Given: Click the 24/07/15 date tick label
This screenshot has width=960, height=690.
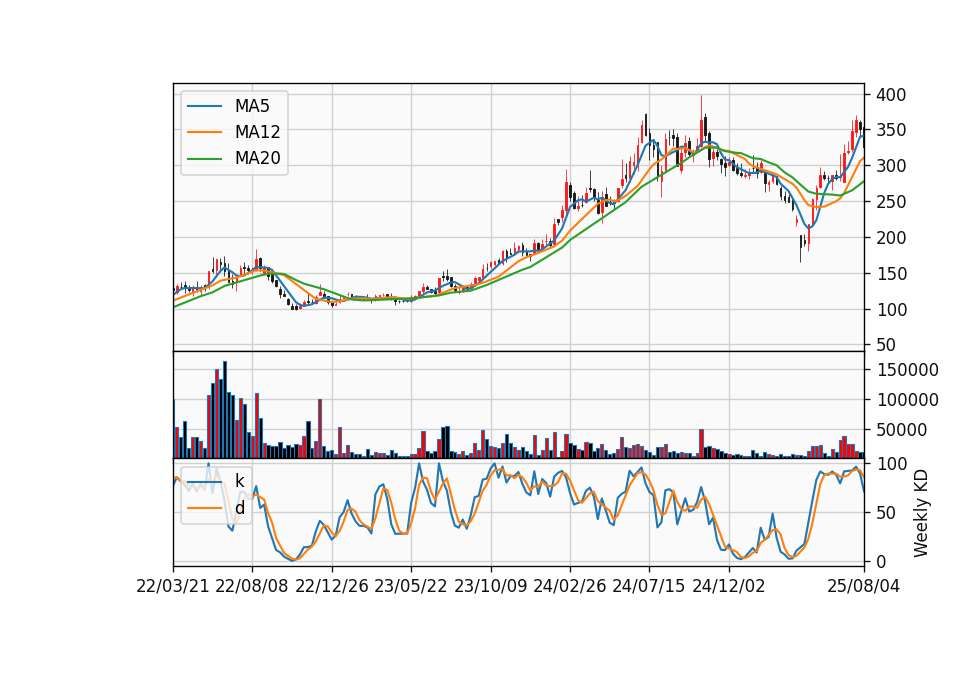Looking at the screenshot, I should click(x=649, y=586).
